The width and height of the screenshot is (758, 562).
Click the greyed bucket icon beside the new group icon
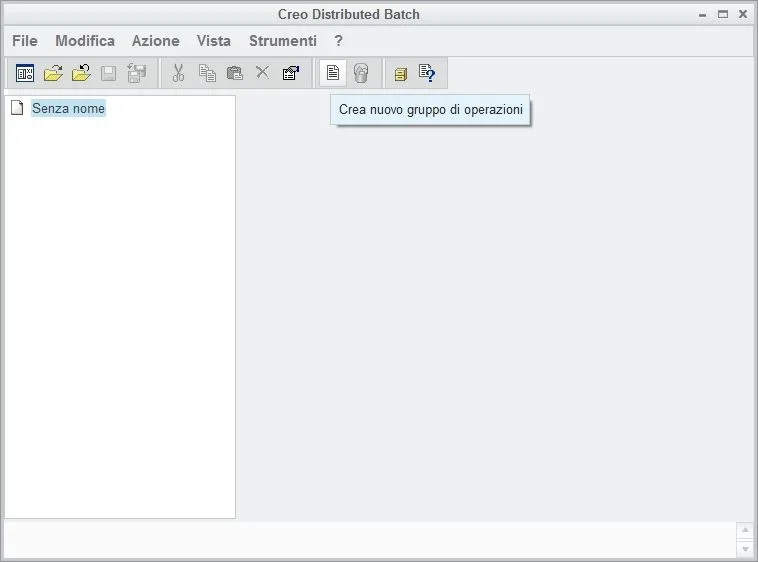coord(361,73)
